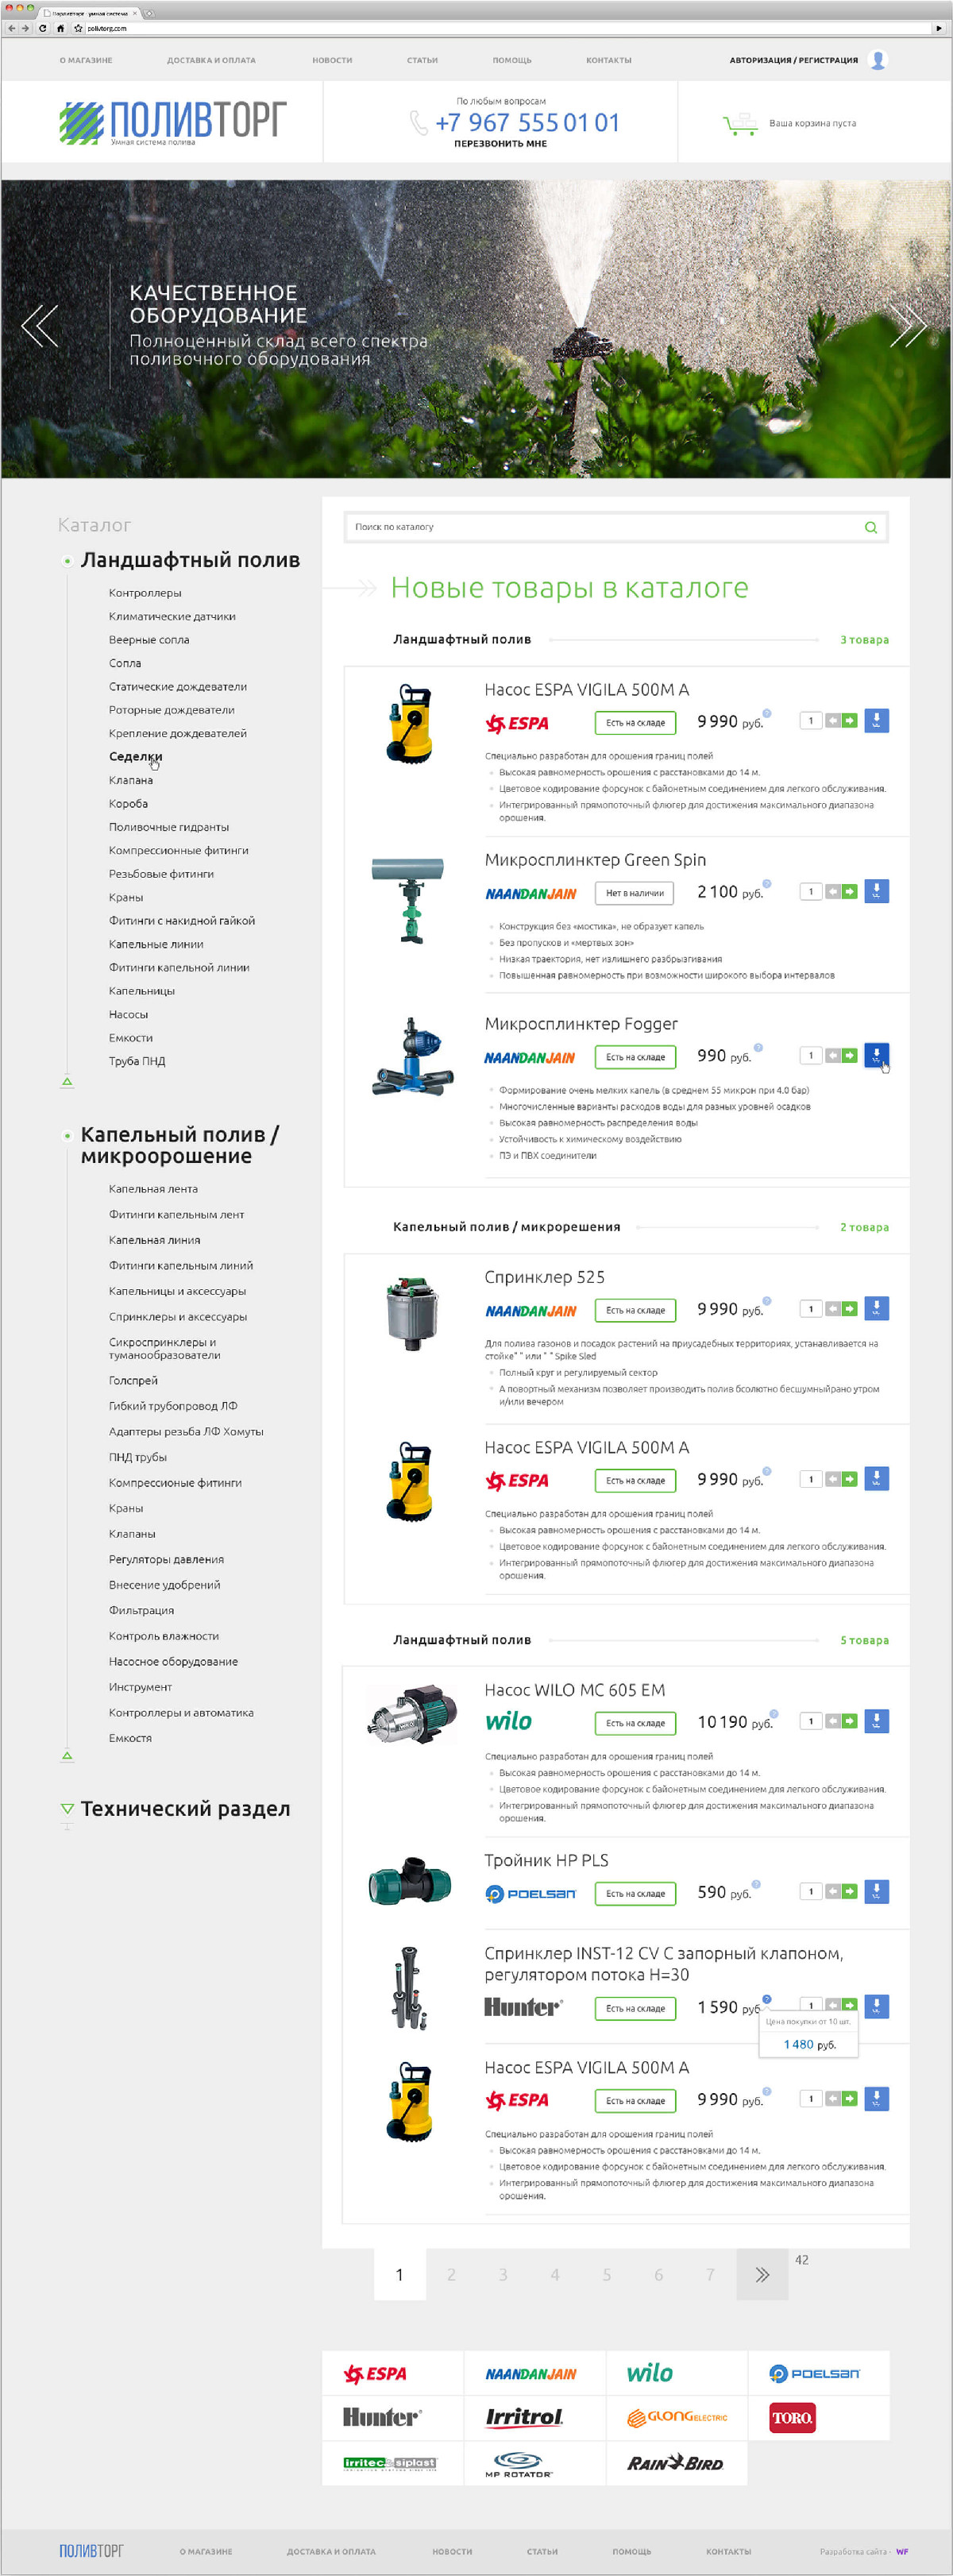Click the Перезвонить мне link

tap(500, 144)
